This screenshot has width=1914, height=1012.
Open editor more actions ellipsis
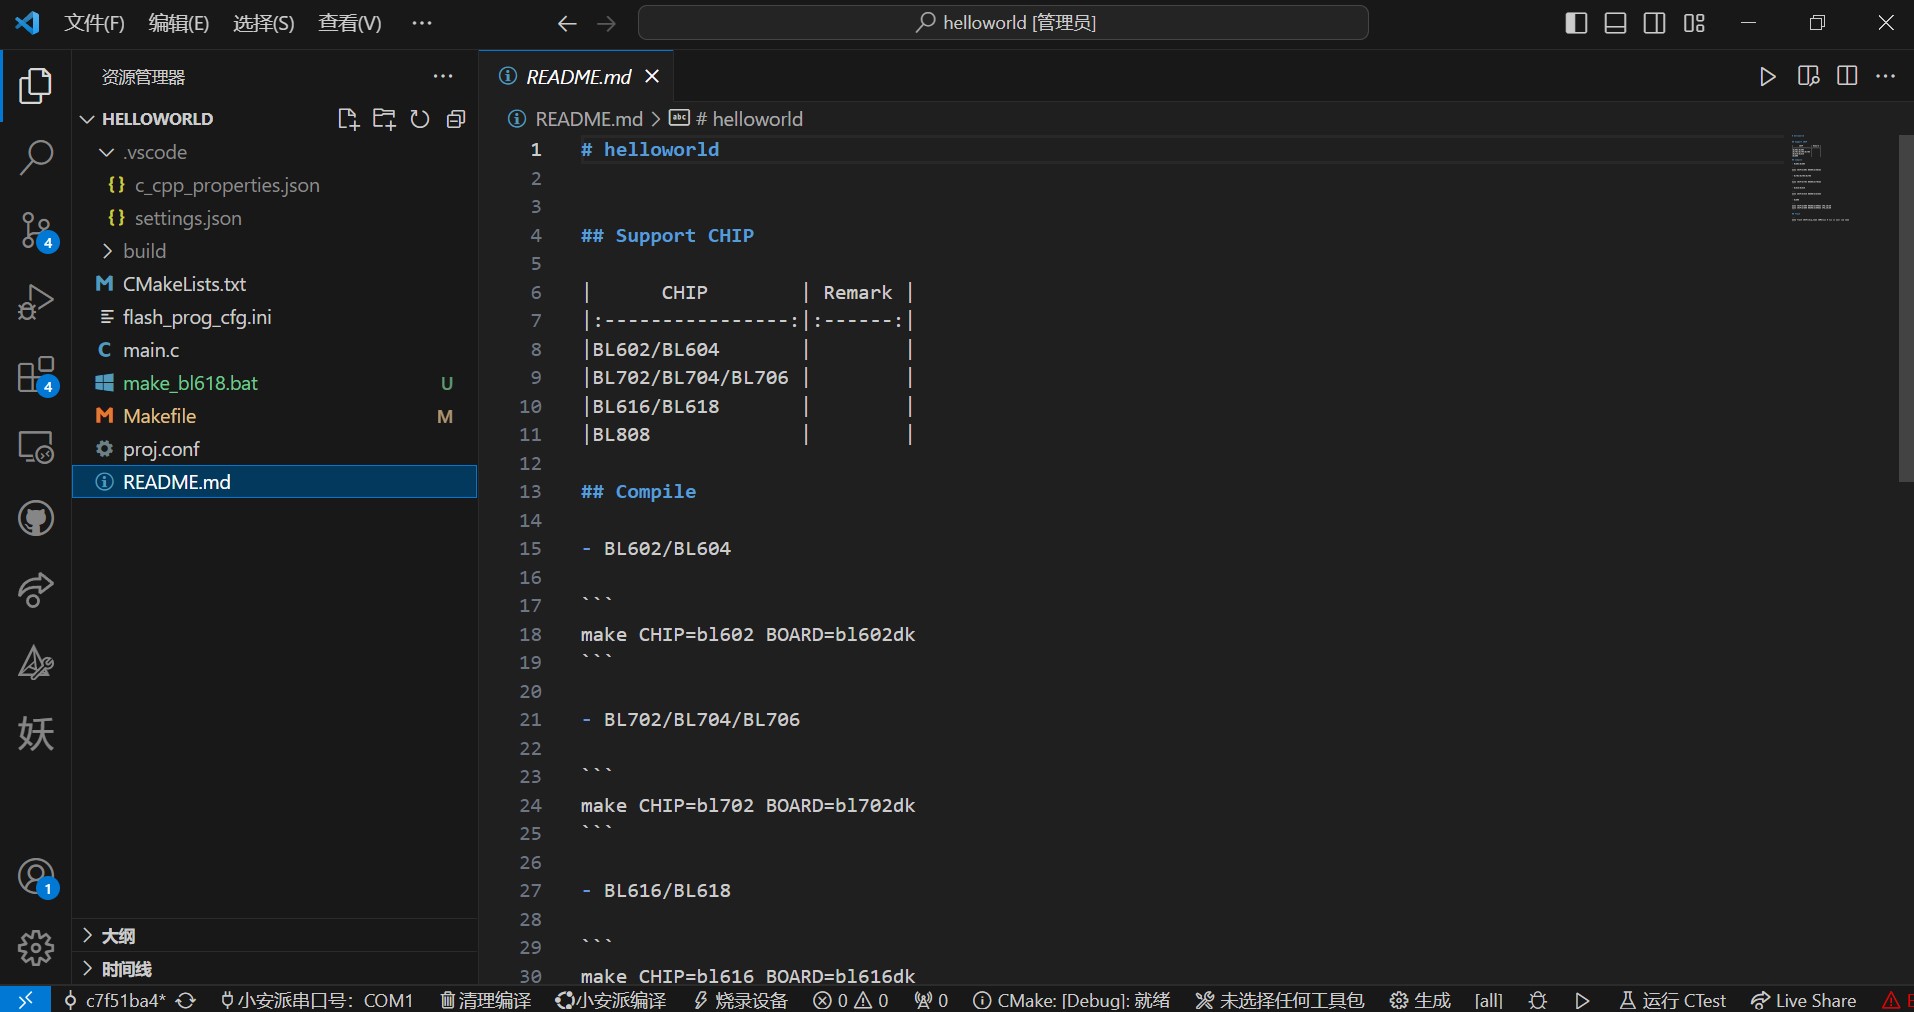click(1886, 77)
